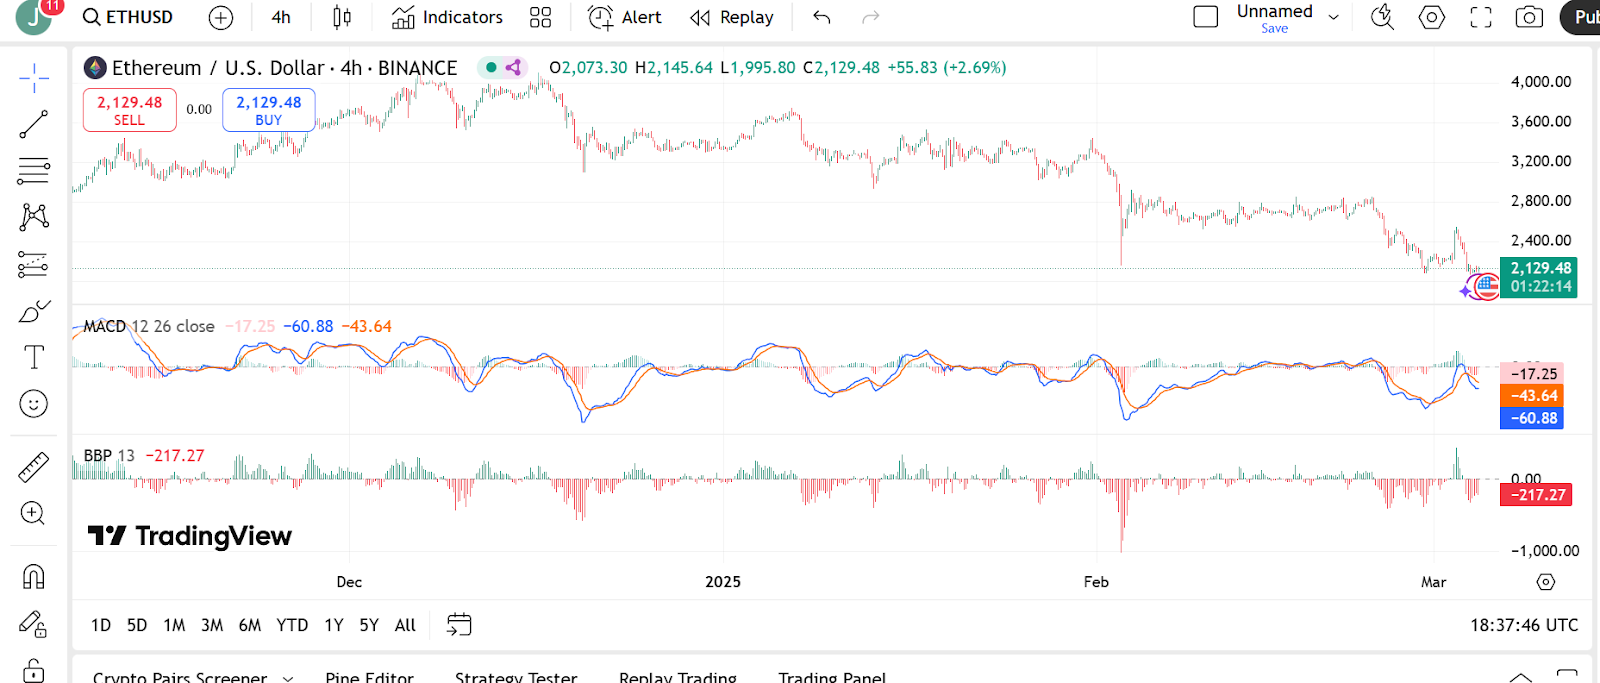Undo the last chart action
This screenshot has height=683, width=1600.
coord(822,17)
